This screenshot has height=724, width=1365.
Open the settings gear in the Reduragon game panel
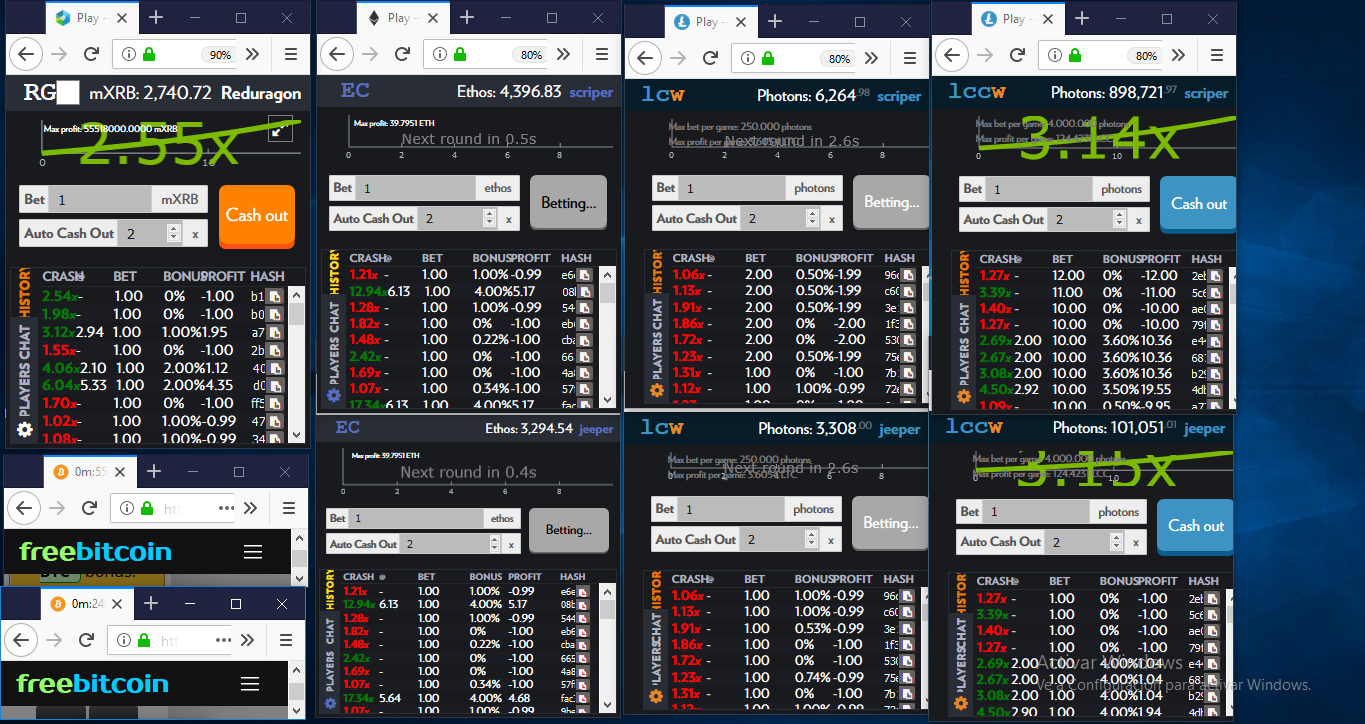coord(24,429)
